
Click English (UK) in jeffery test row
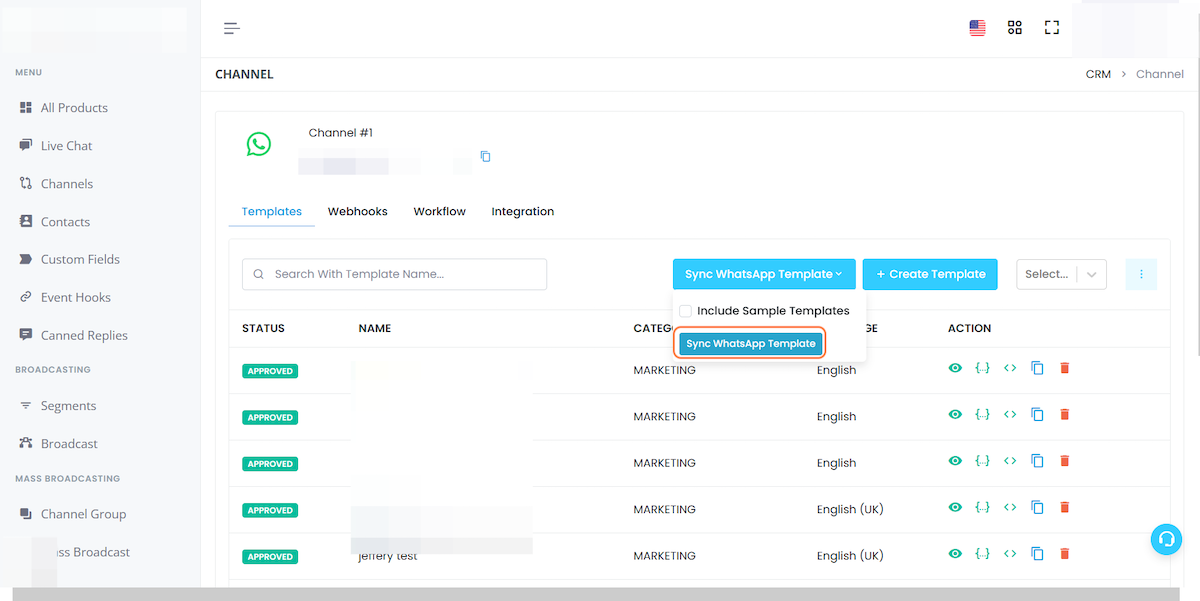tap(850, 556)
